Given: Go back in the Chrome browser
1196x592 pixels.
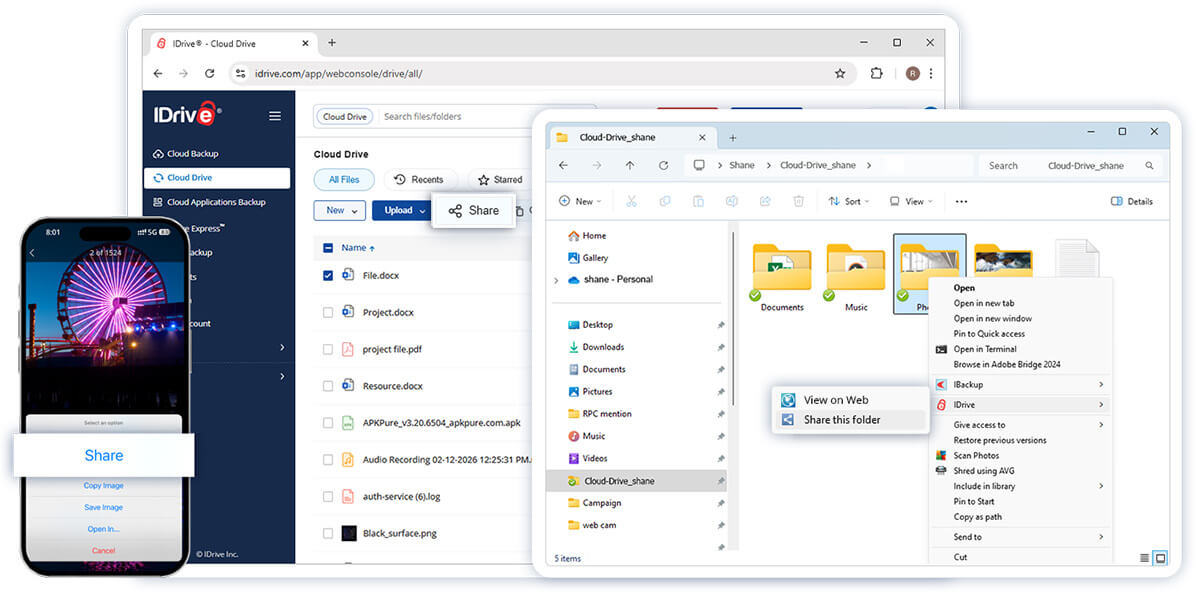Looking at the screenshot, I should (158, 73).
